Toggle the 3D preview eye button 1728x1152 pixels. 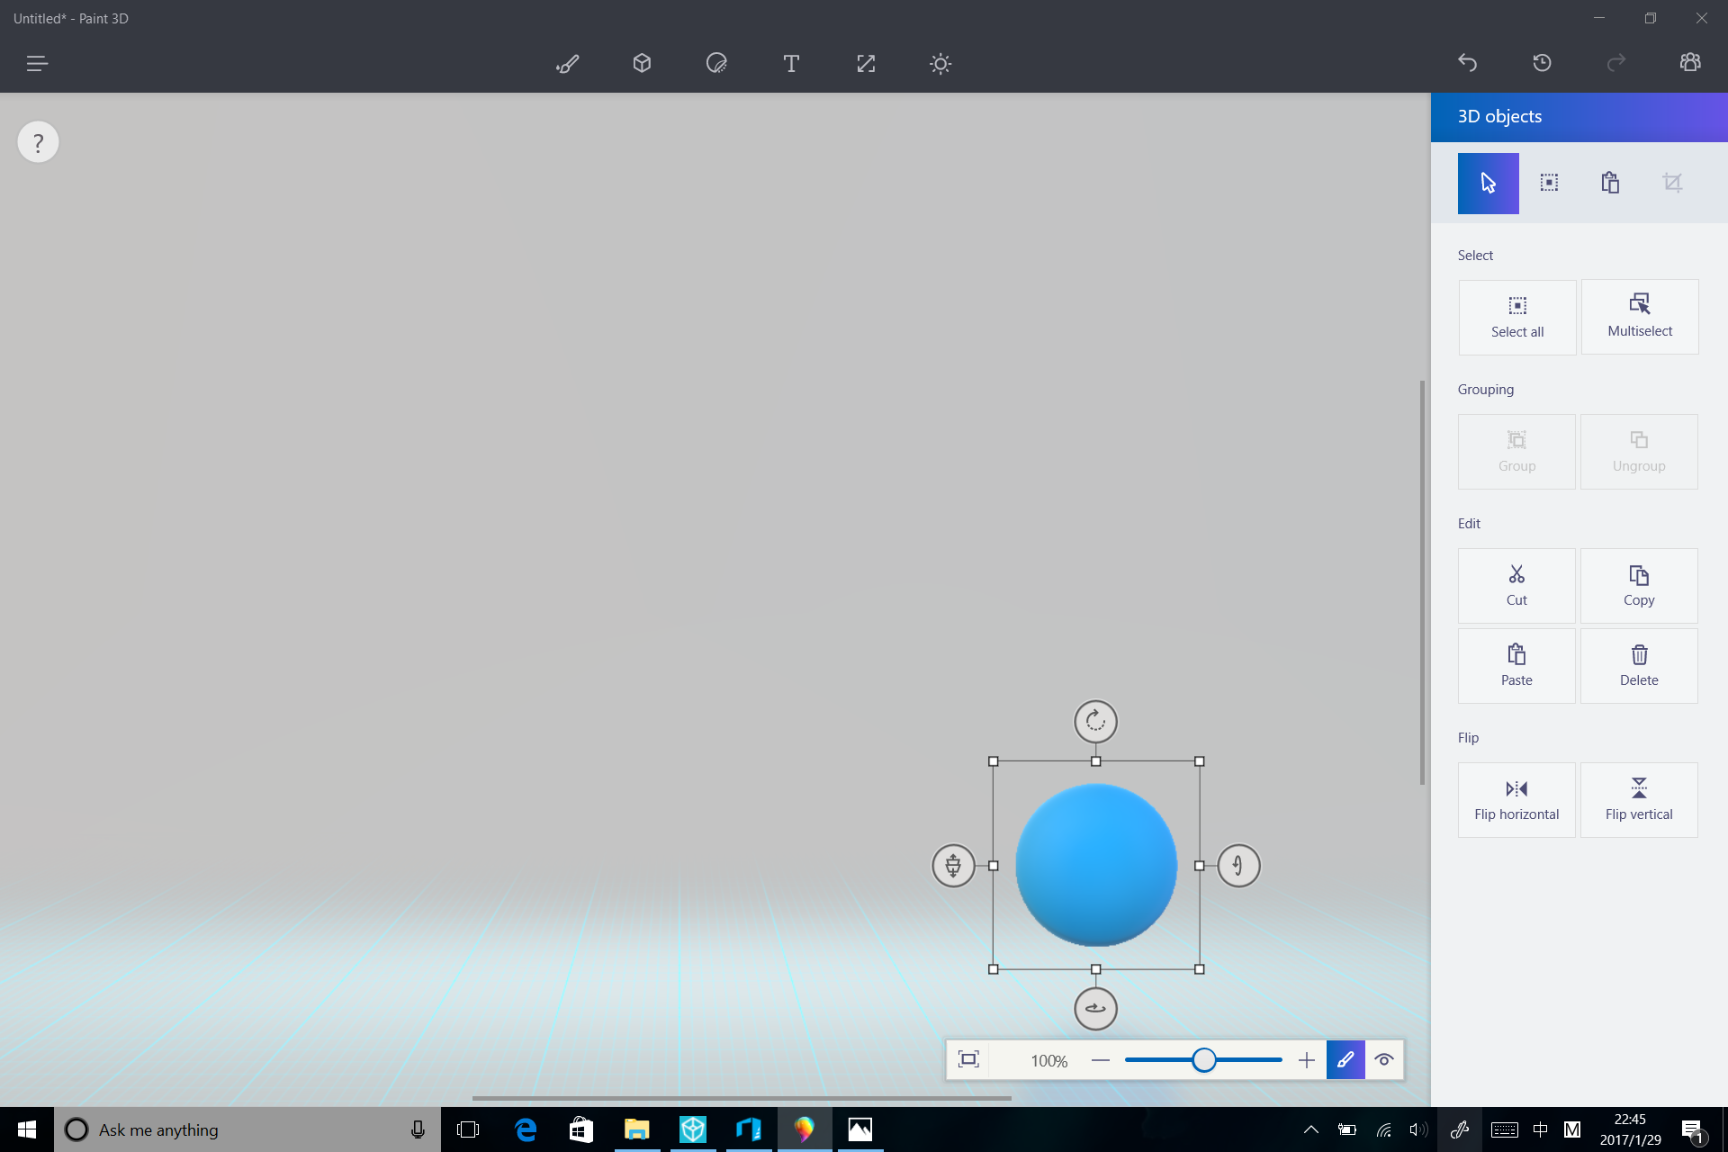(1384, 1060)
